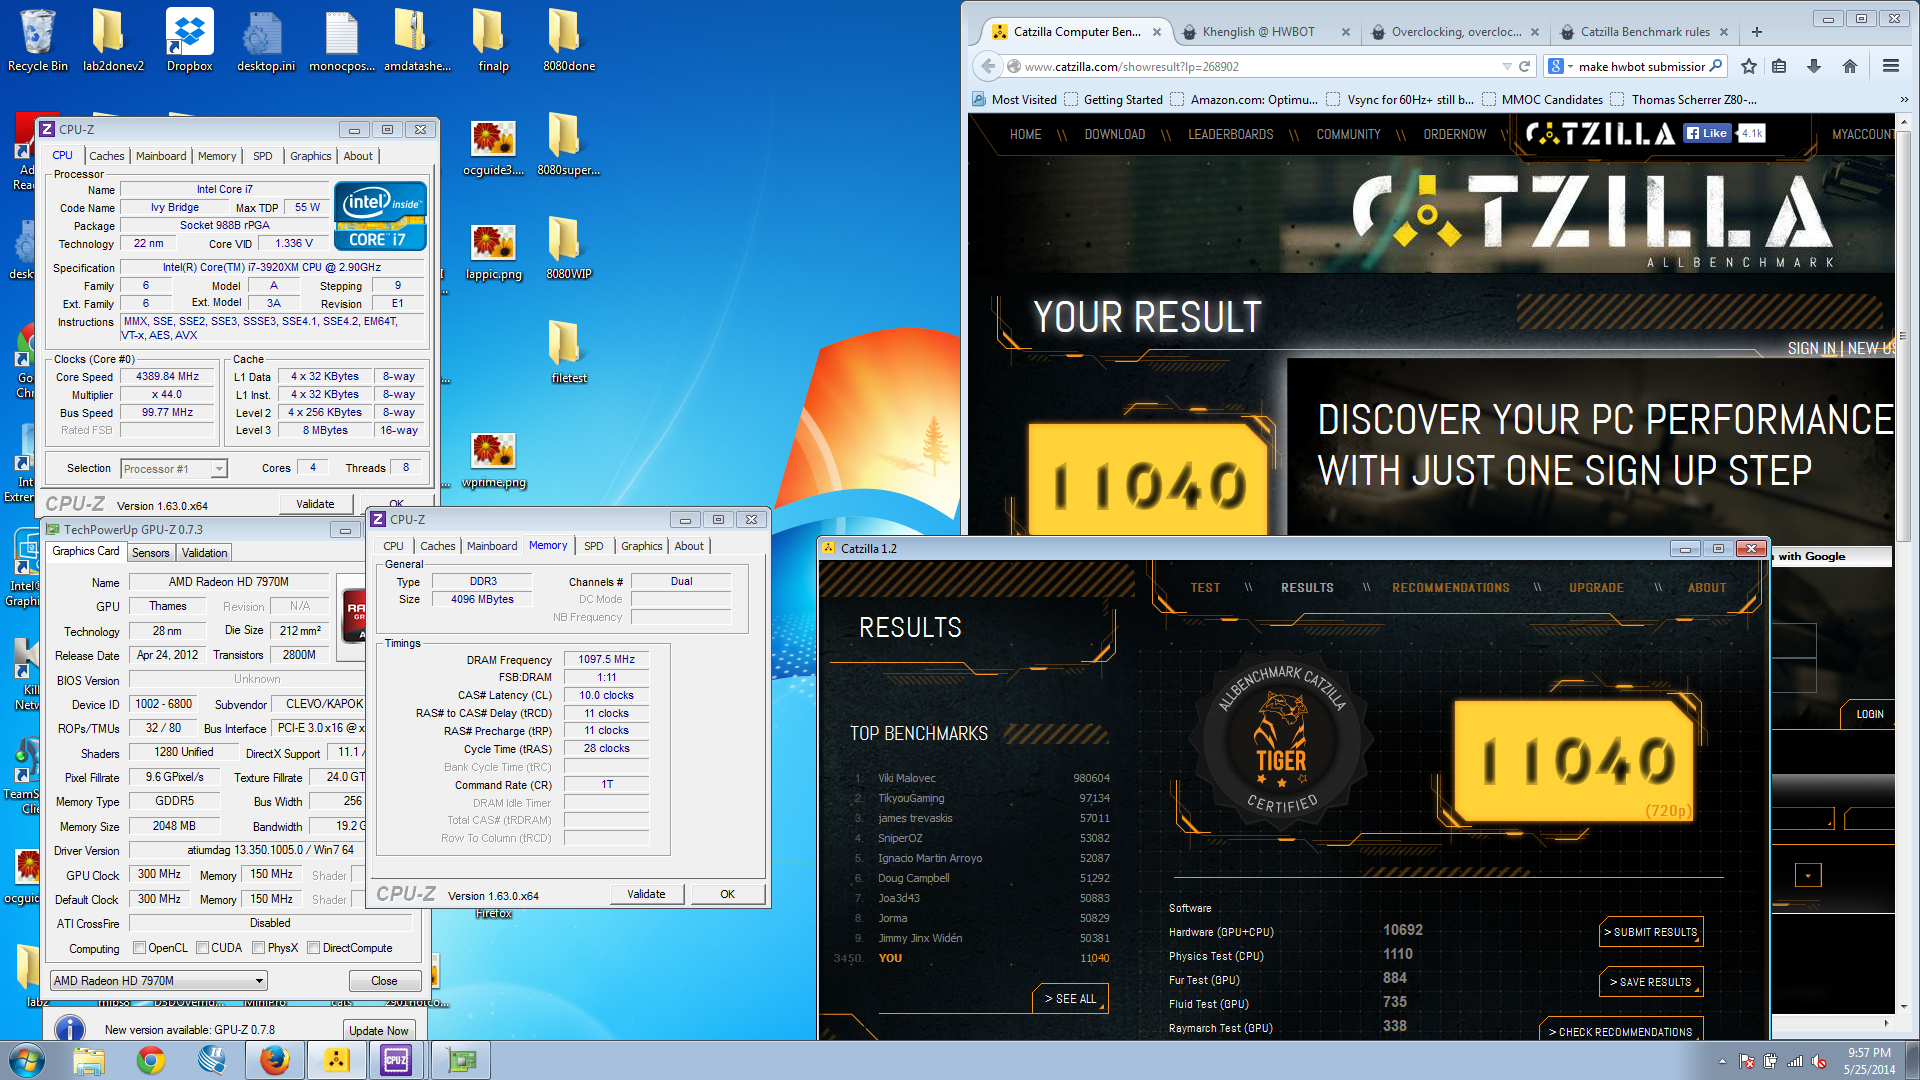1920x1080 pixels.
Task: Select the 8080done folder icon
Action: coord(569,40)
